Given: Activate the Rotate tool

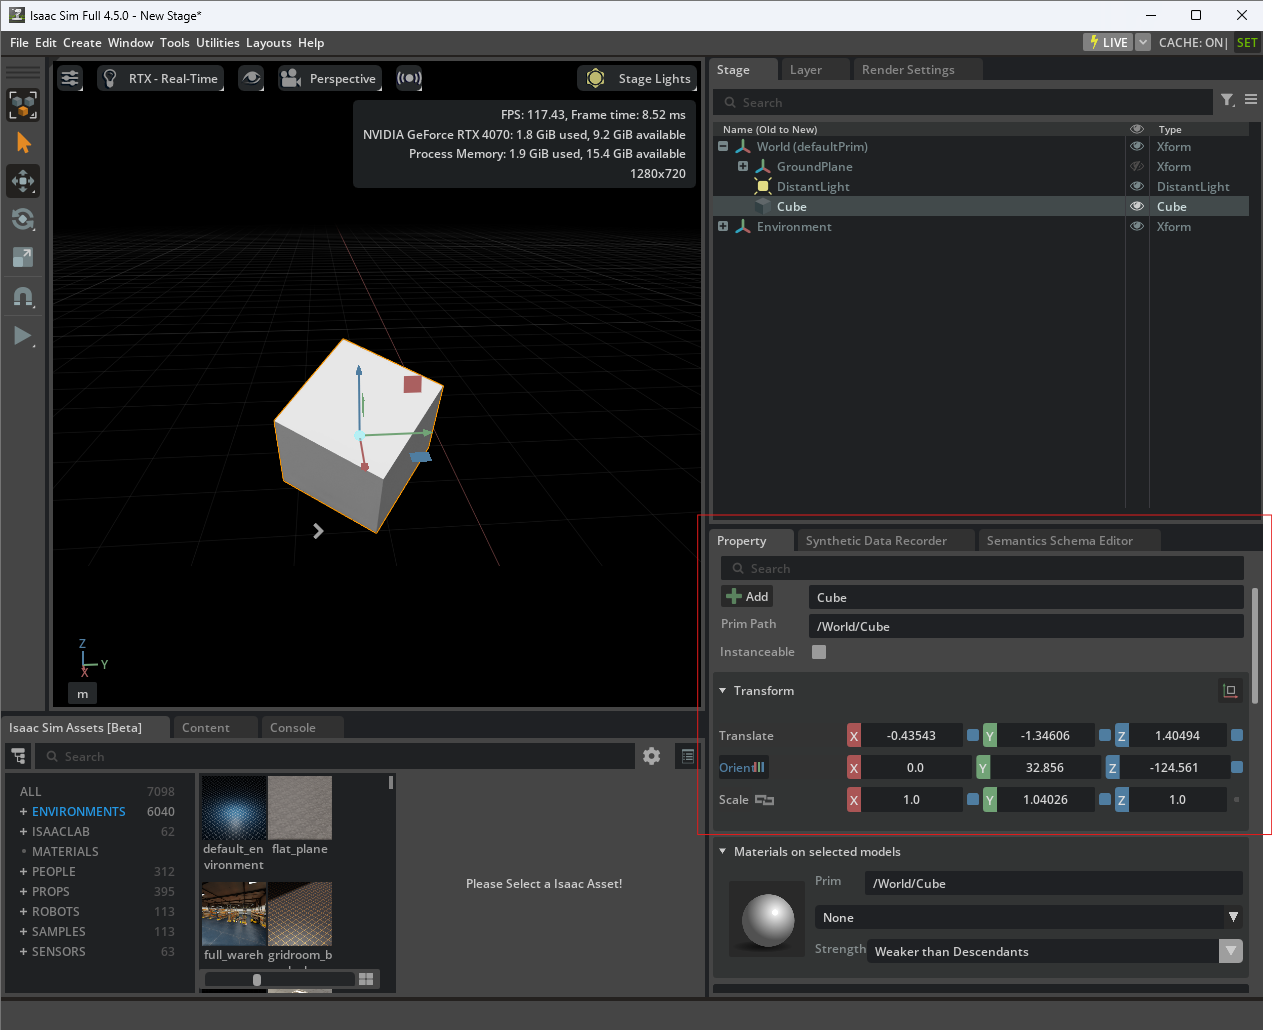Looking at the screenshot, I should (23, 219).
